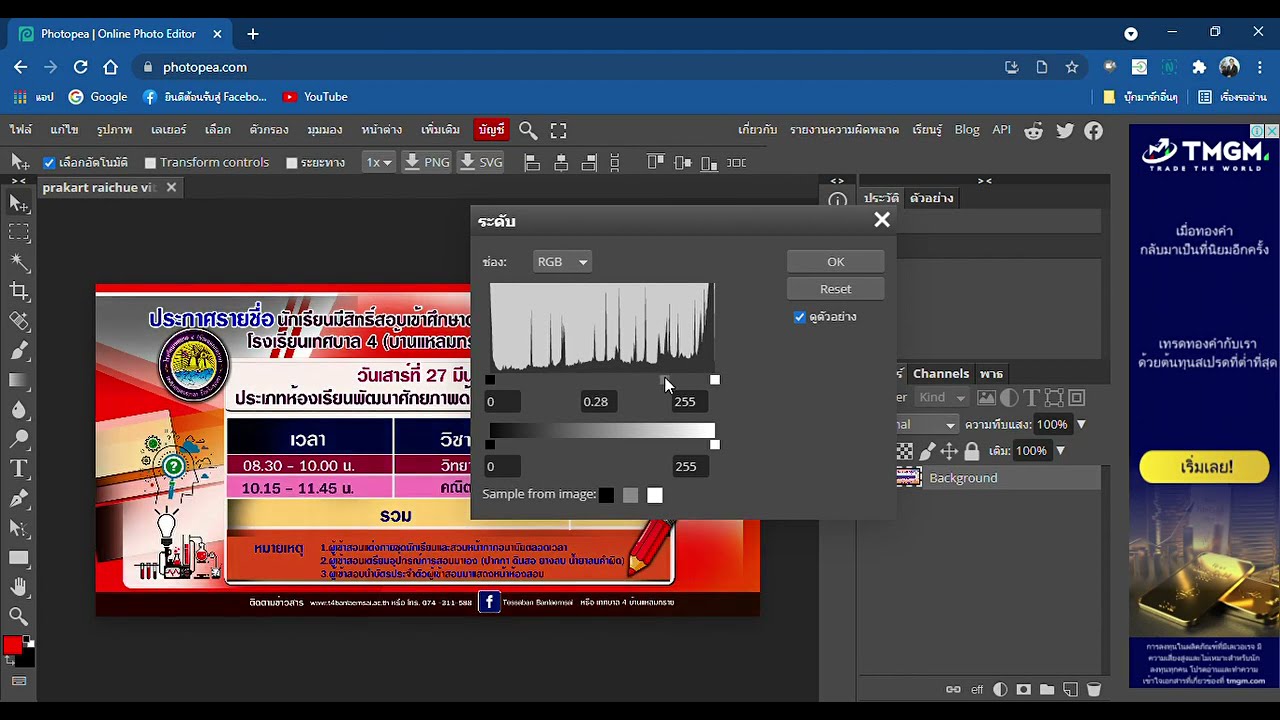Open Photopea's Facebook page icon

pos(1094,131)
